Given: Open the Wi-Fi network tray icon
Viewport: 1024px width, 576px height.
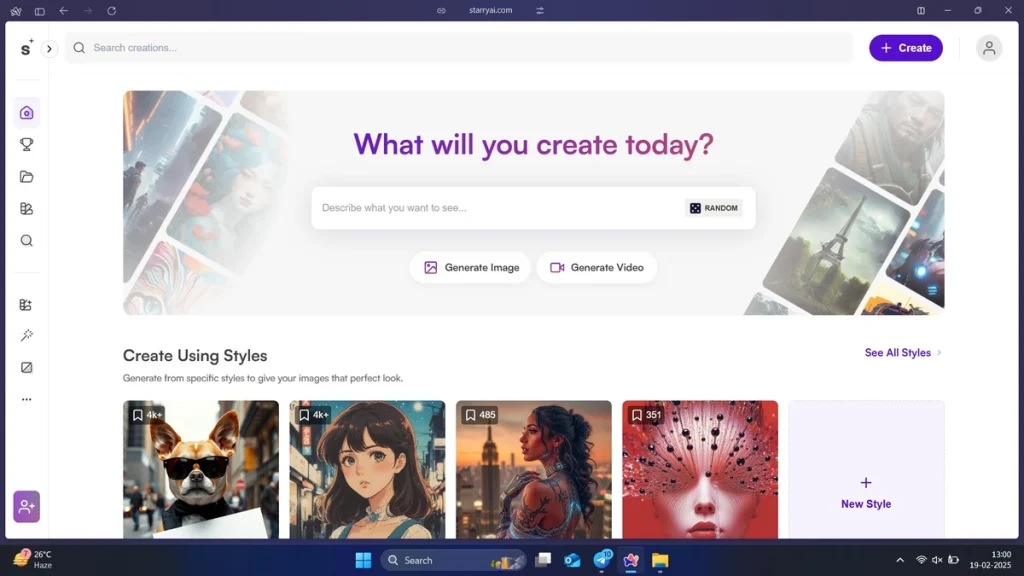Looking at the screenshot, I should [x=921, y=560].
